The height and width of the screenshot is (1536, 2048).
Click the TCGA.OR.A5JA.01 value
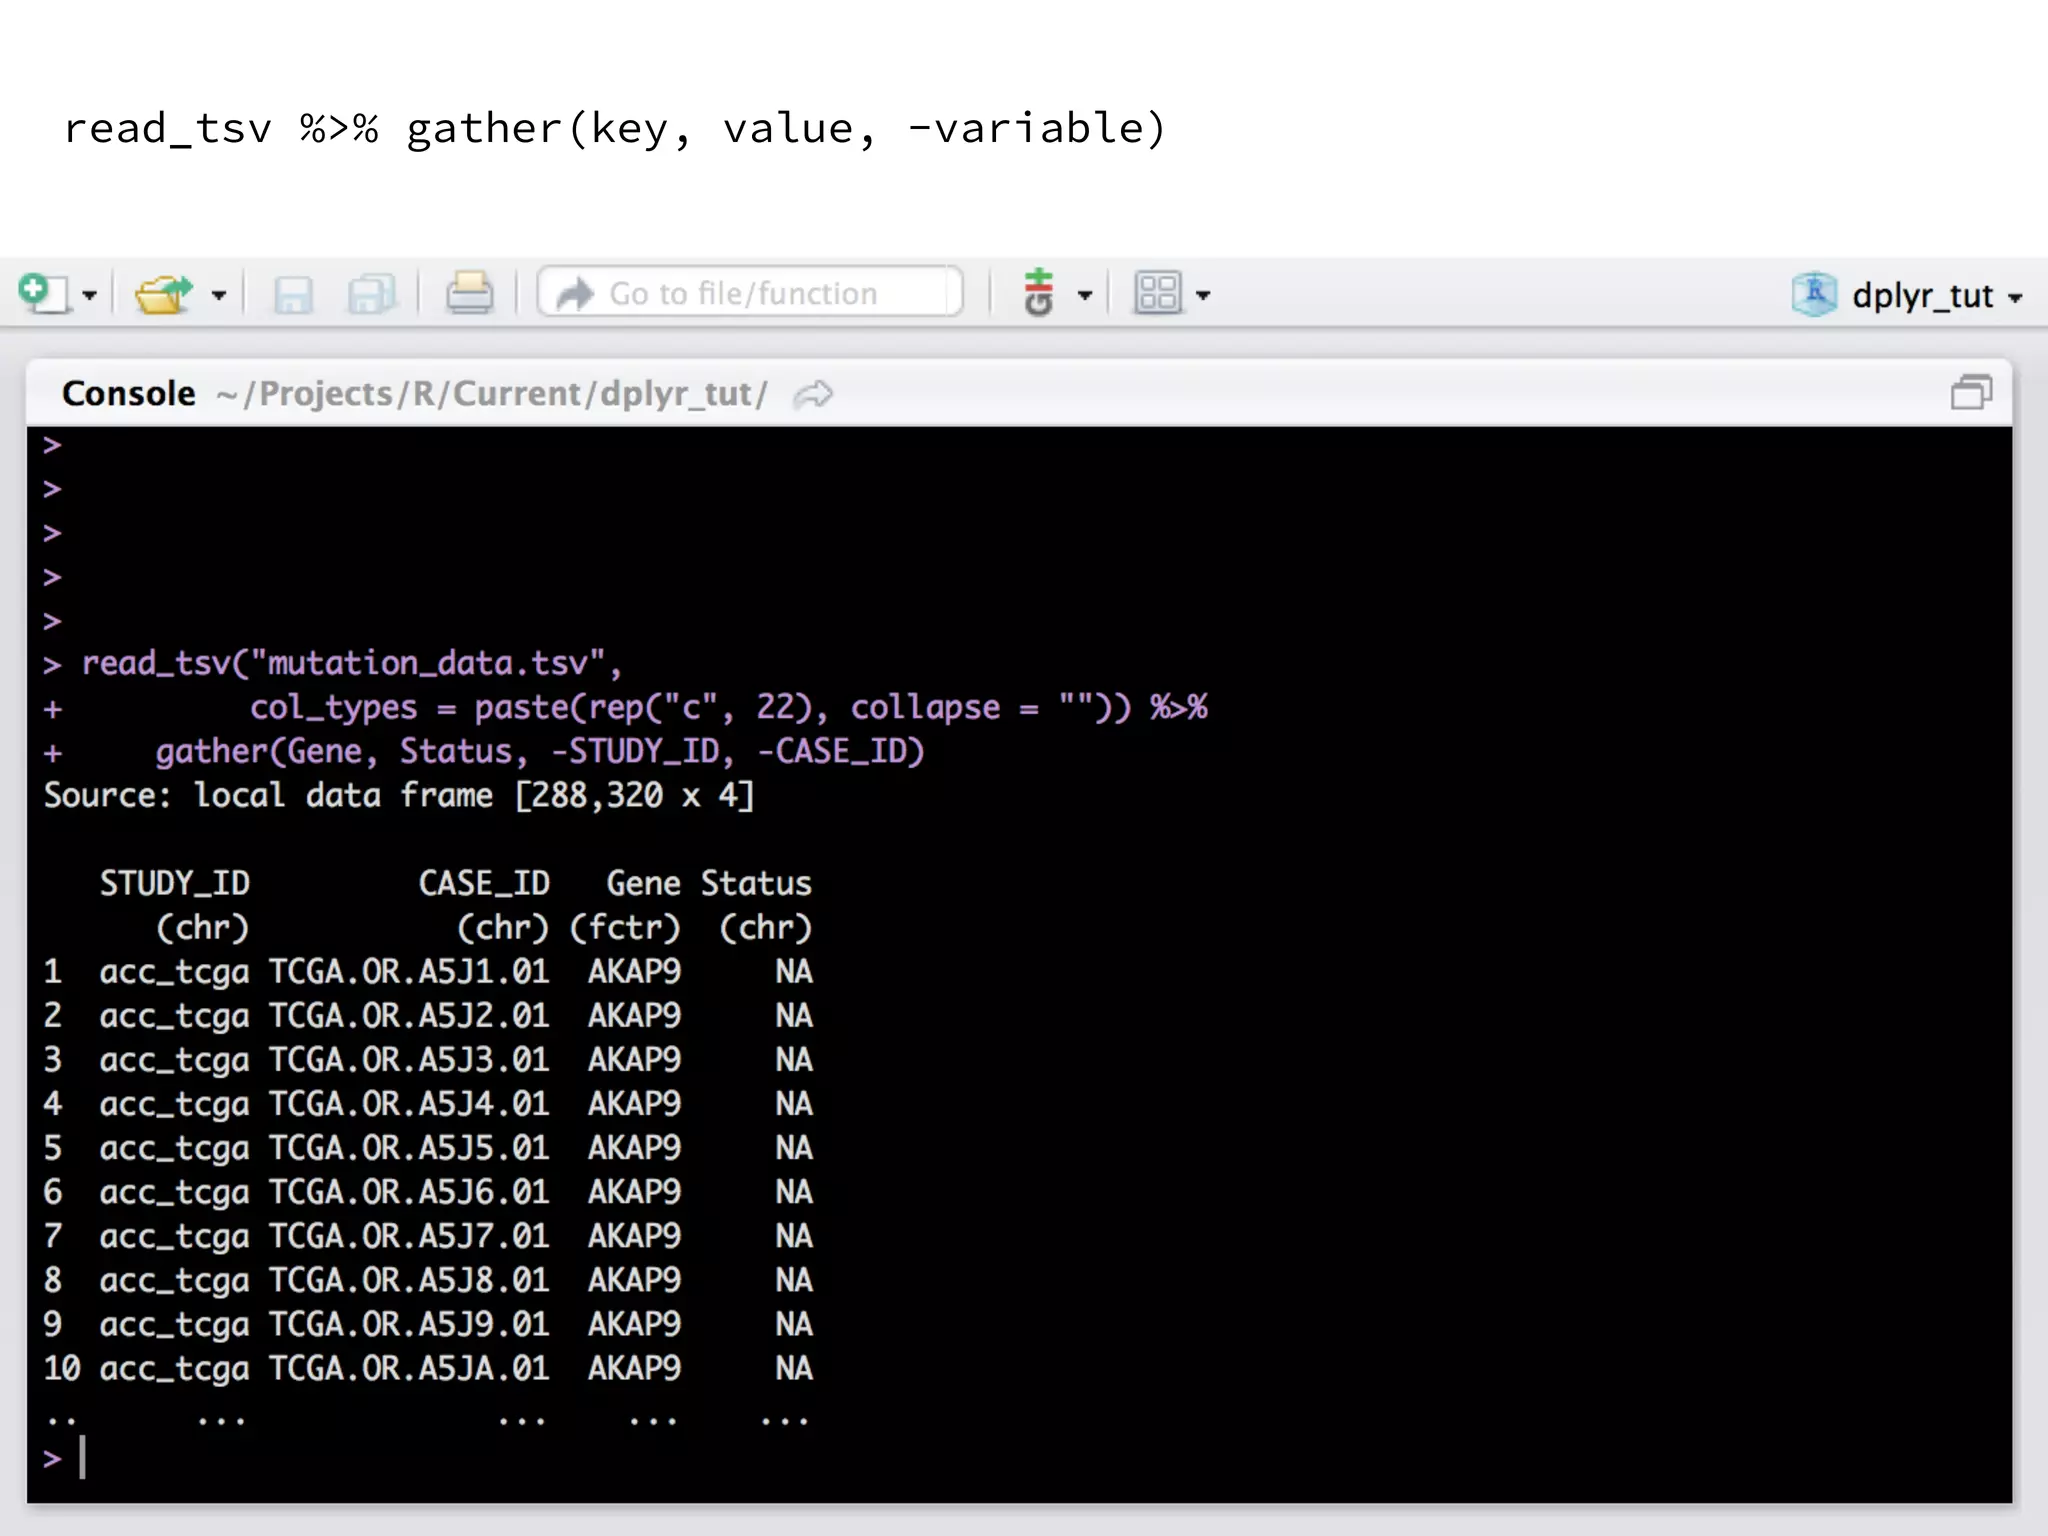pos(409,1368)
